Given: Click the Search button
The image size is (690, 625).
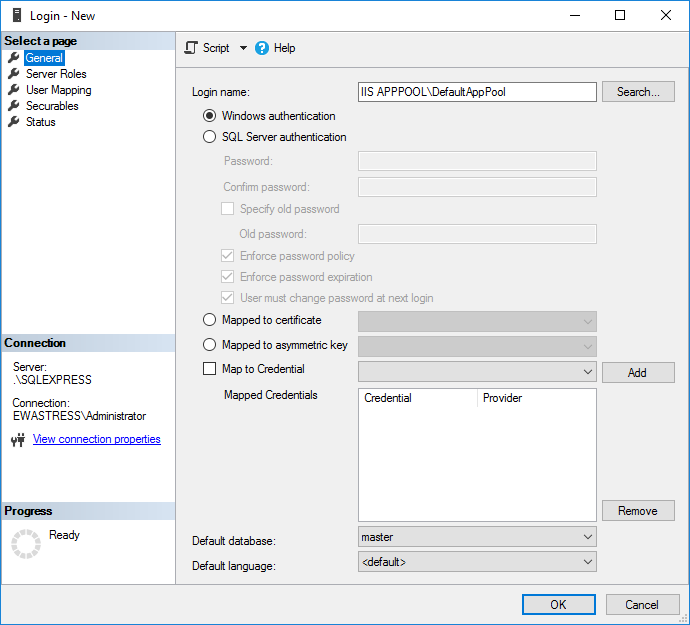Looking at the screenshot, I should pyautogui.click(x=638, y=92).
